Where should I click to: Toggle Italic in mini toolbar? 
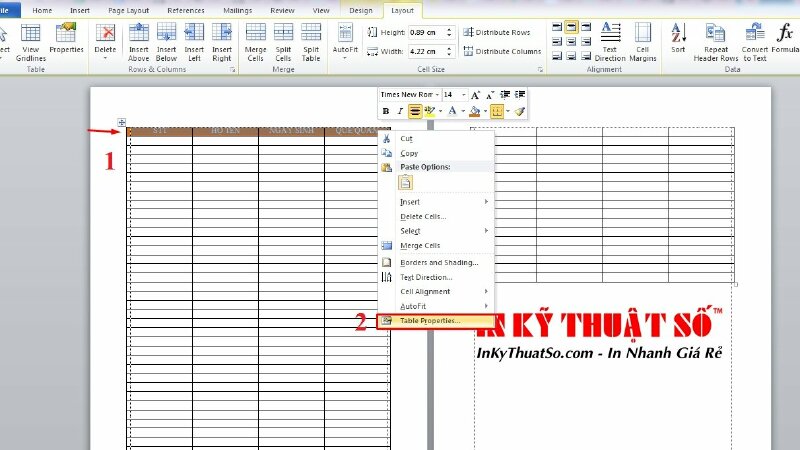[x=400, y=111]
